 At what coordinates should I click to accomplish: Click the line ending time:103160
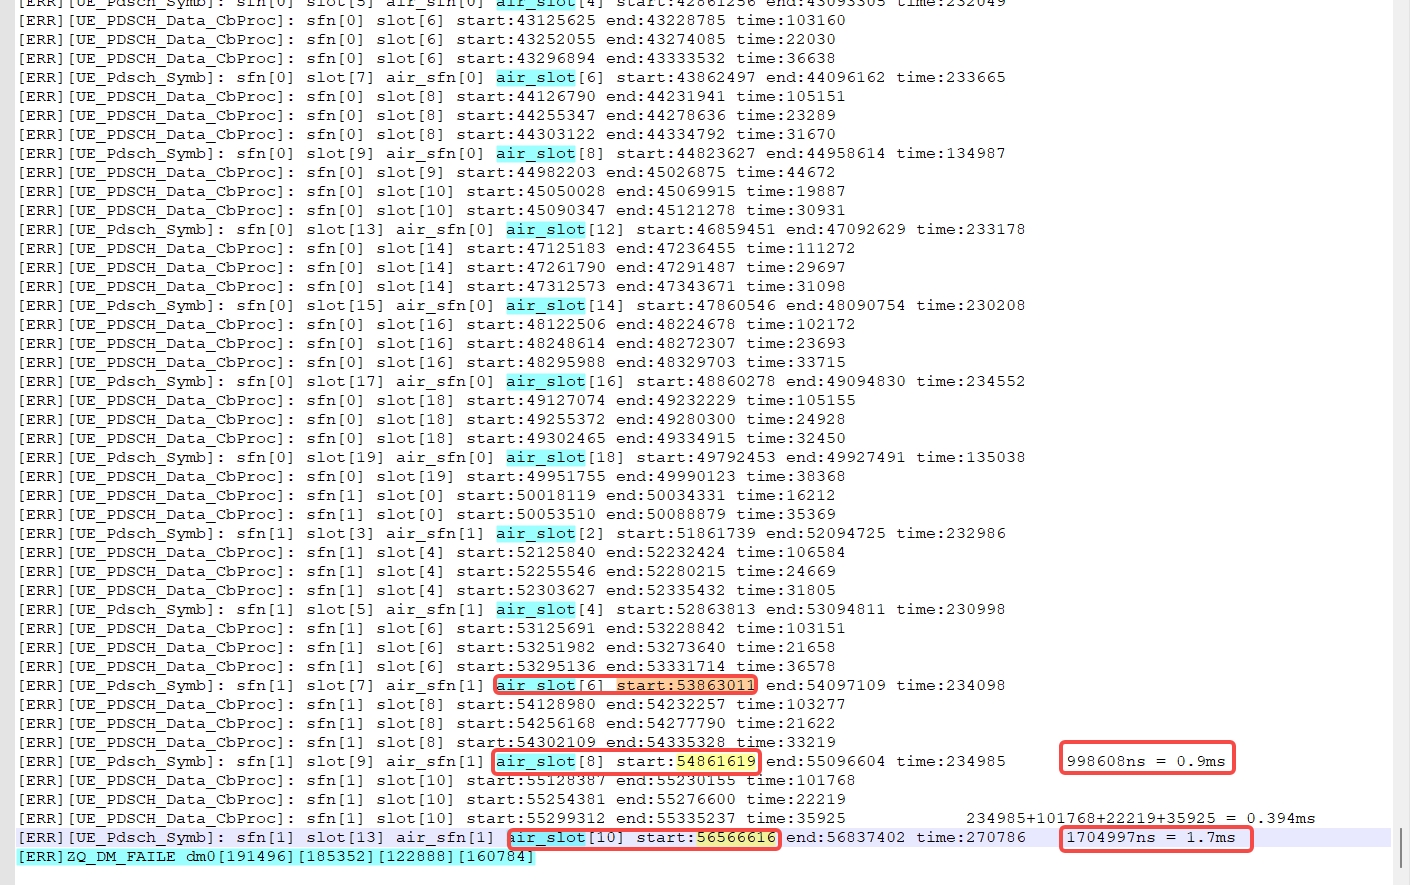click(431, 21)
